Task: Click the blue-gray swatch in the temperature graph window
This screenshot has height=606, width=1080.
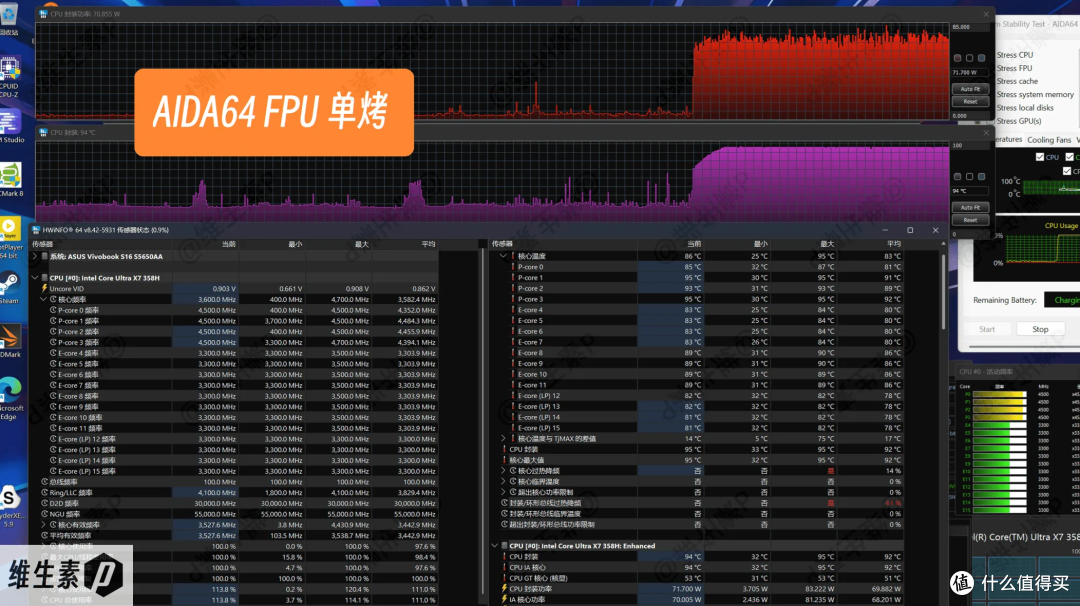Action: pyautogui.click(x=982, y=177)
